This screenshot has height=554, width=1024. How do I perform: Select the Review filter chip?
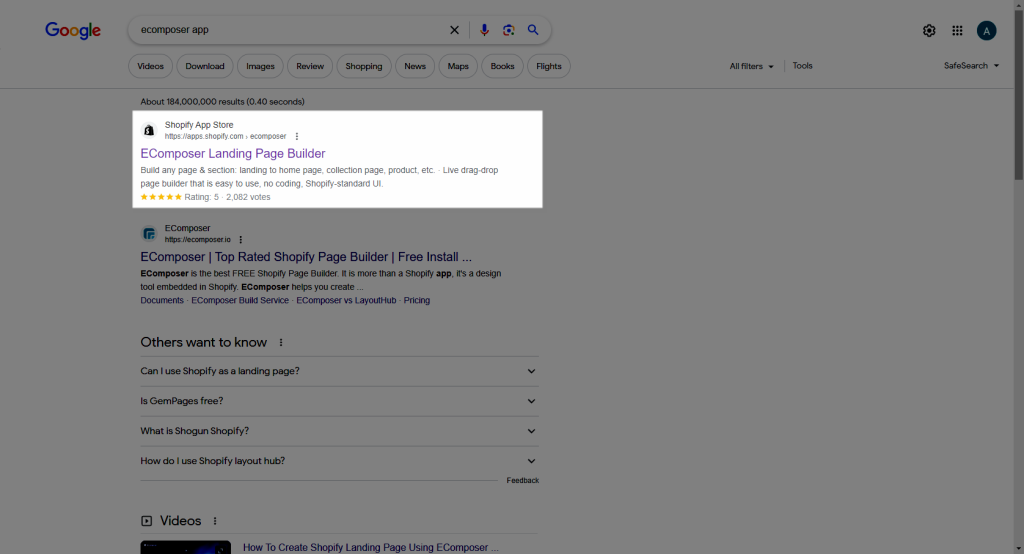[x=310, y=66]
